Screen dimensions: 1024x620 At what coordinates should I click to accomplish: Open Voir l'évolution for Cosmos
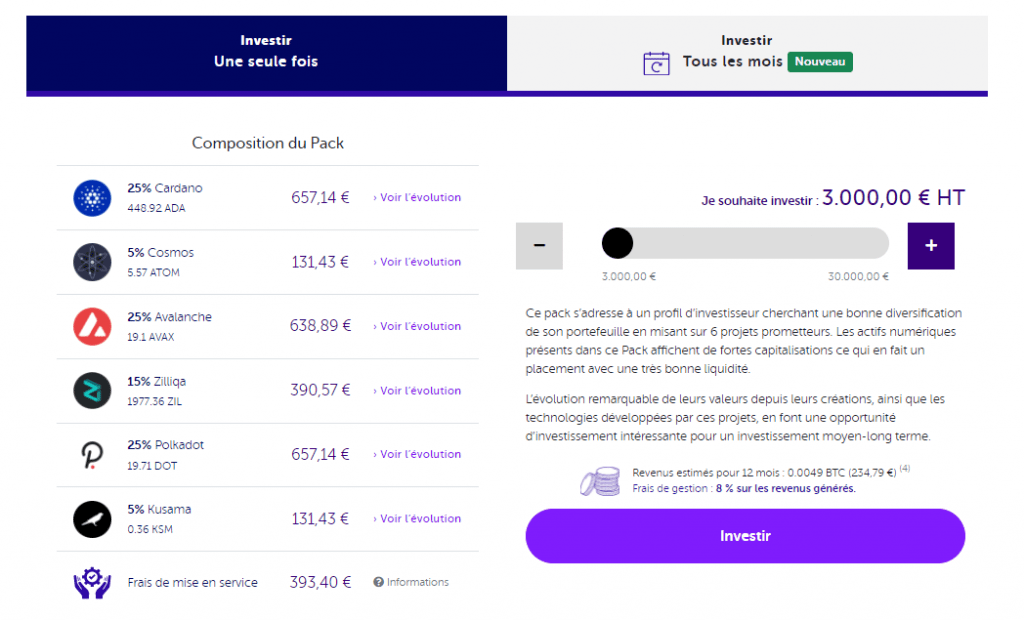coord(417,262)
